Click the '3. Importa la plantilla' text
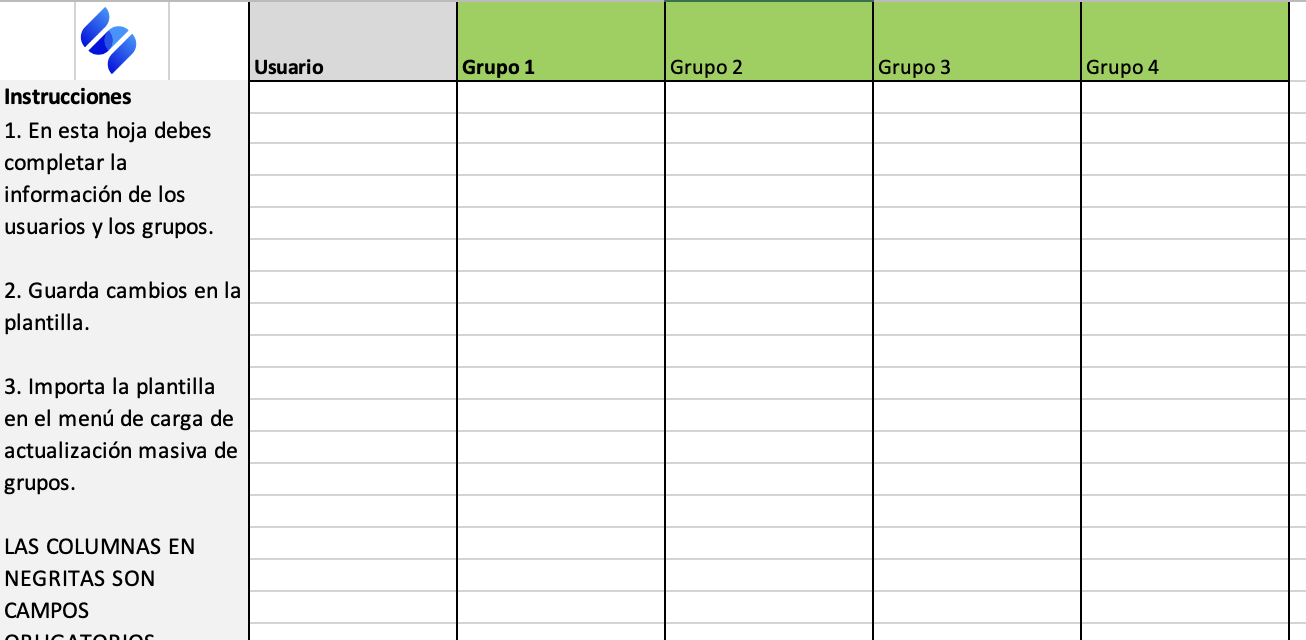Image resolution: width=1306 pixels, height=640 pixels. coord(110,387)
